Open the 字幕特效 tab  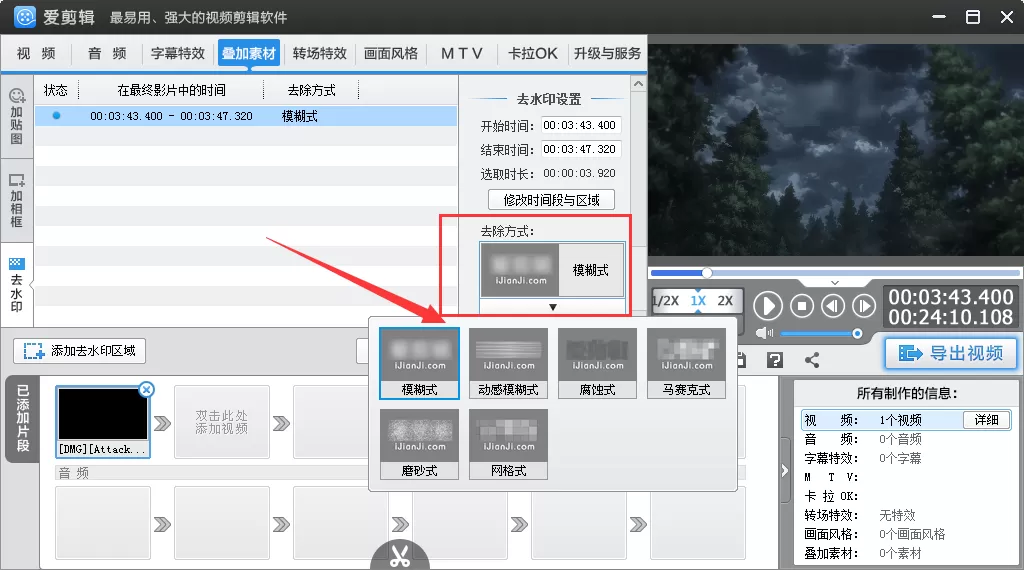178,53
